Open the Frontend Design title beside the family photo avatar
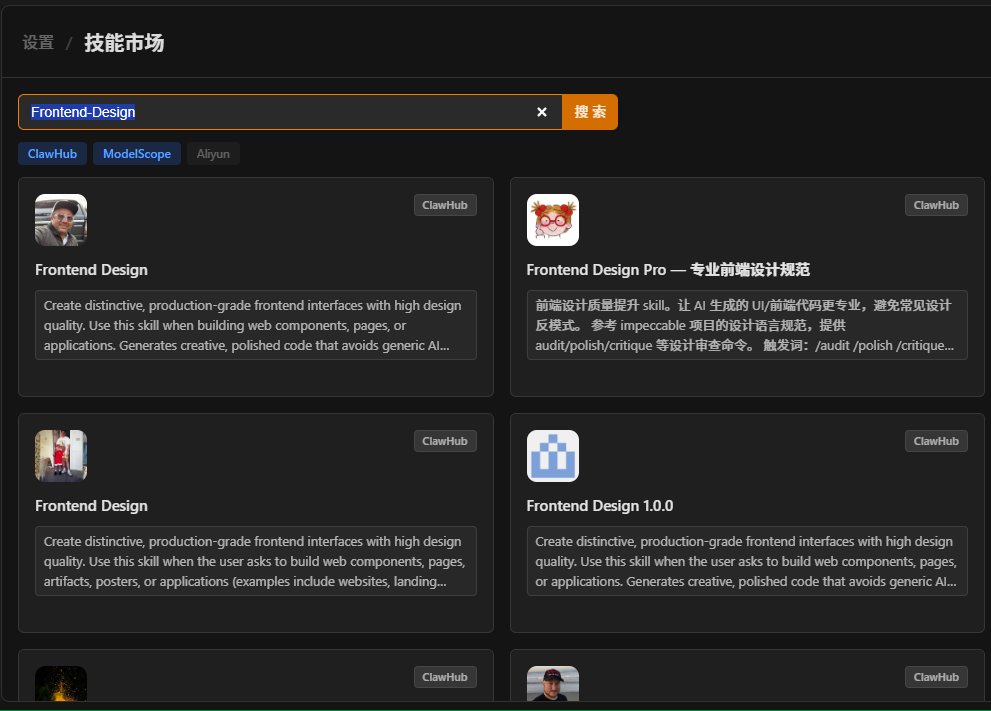This screenshot has width=991, height=711. (x=92, y=506)
